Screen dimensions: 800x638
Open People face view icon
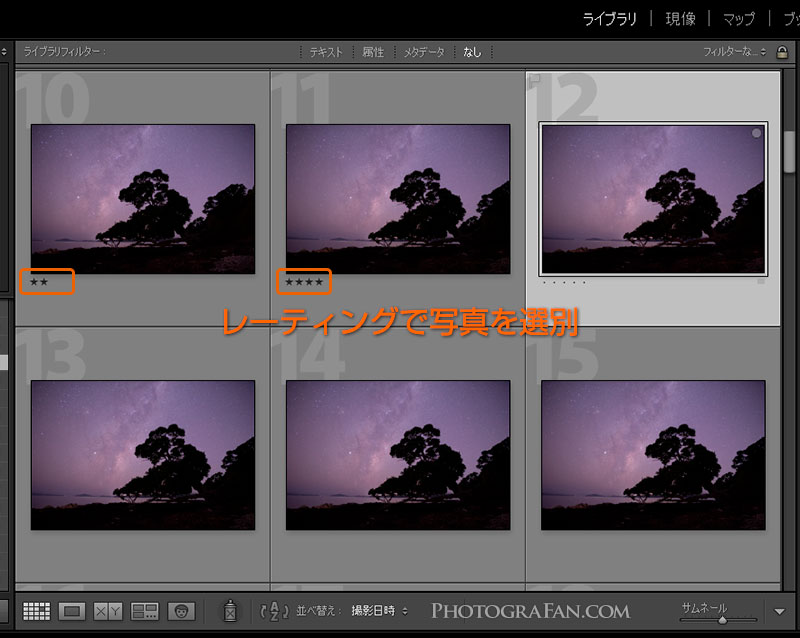[181, 611]
